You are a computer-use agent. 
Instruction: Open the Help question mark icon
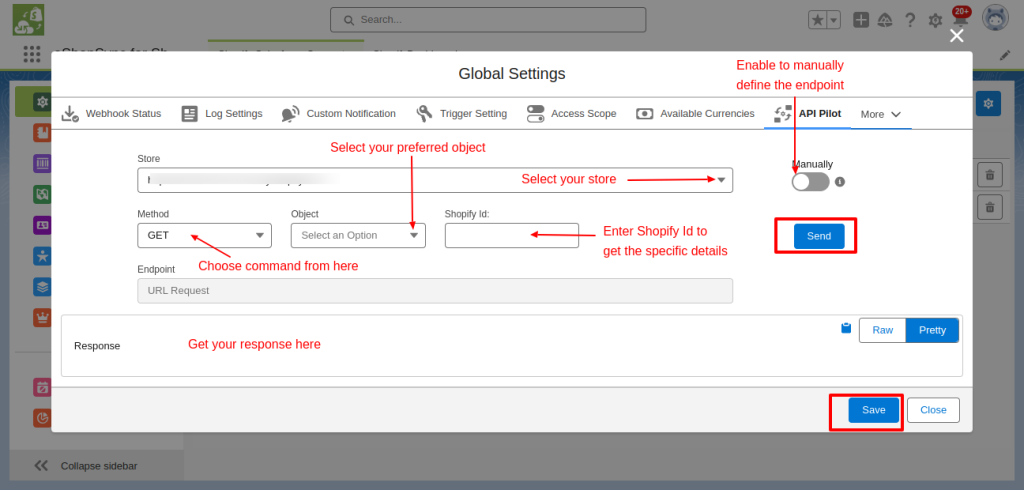click(x=910, y=20)
